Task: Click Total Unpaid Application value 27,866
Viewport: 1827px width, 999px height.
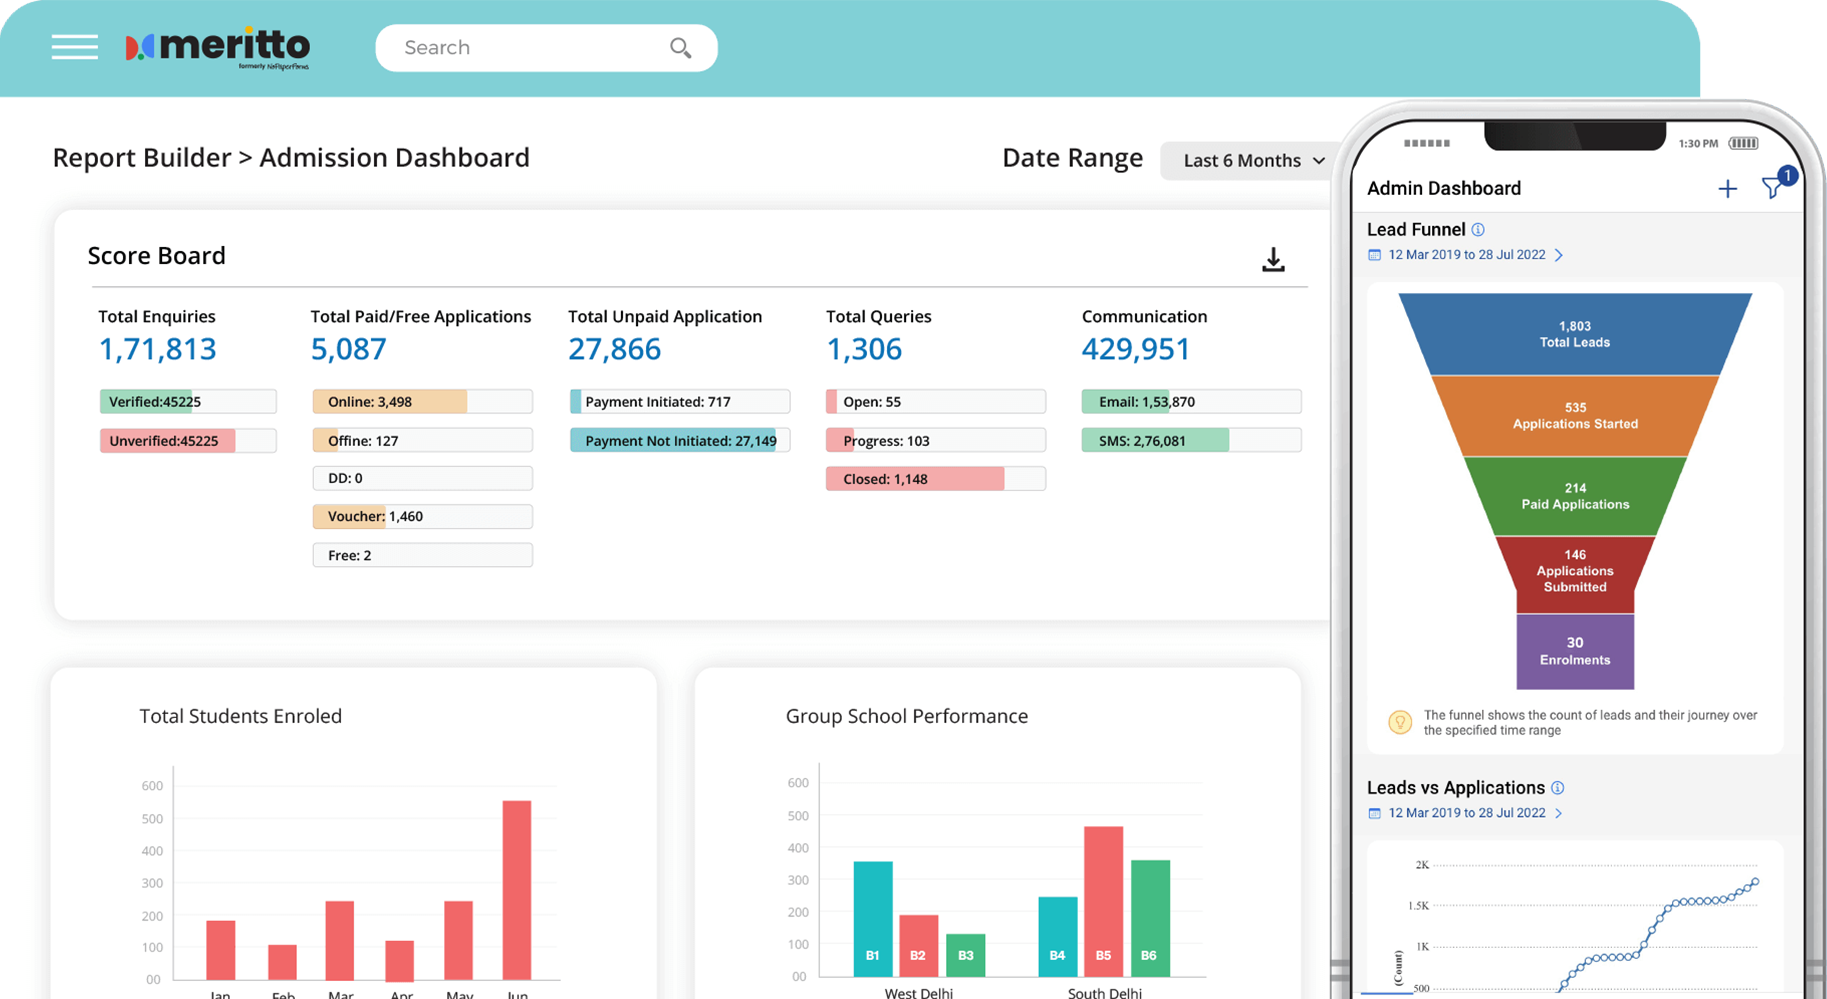Action: pyautogui.click(x=614, y=349)
